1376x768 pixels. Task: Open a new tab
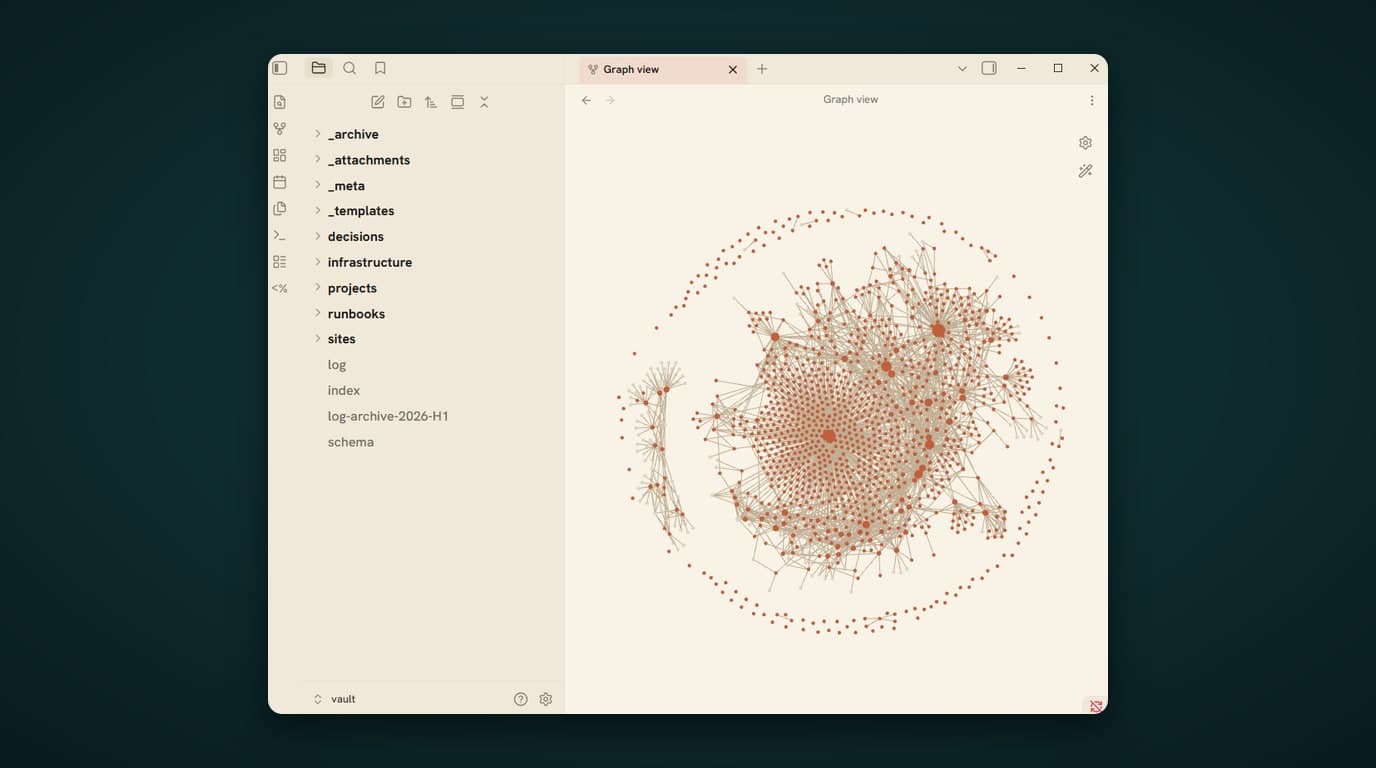tap(762, 69)
